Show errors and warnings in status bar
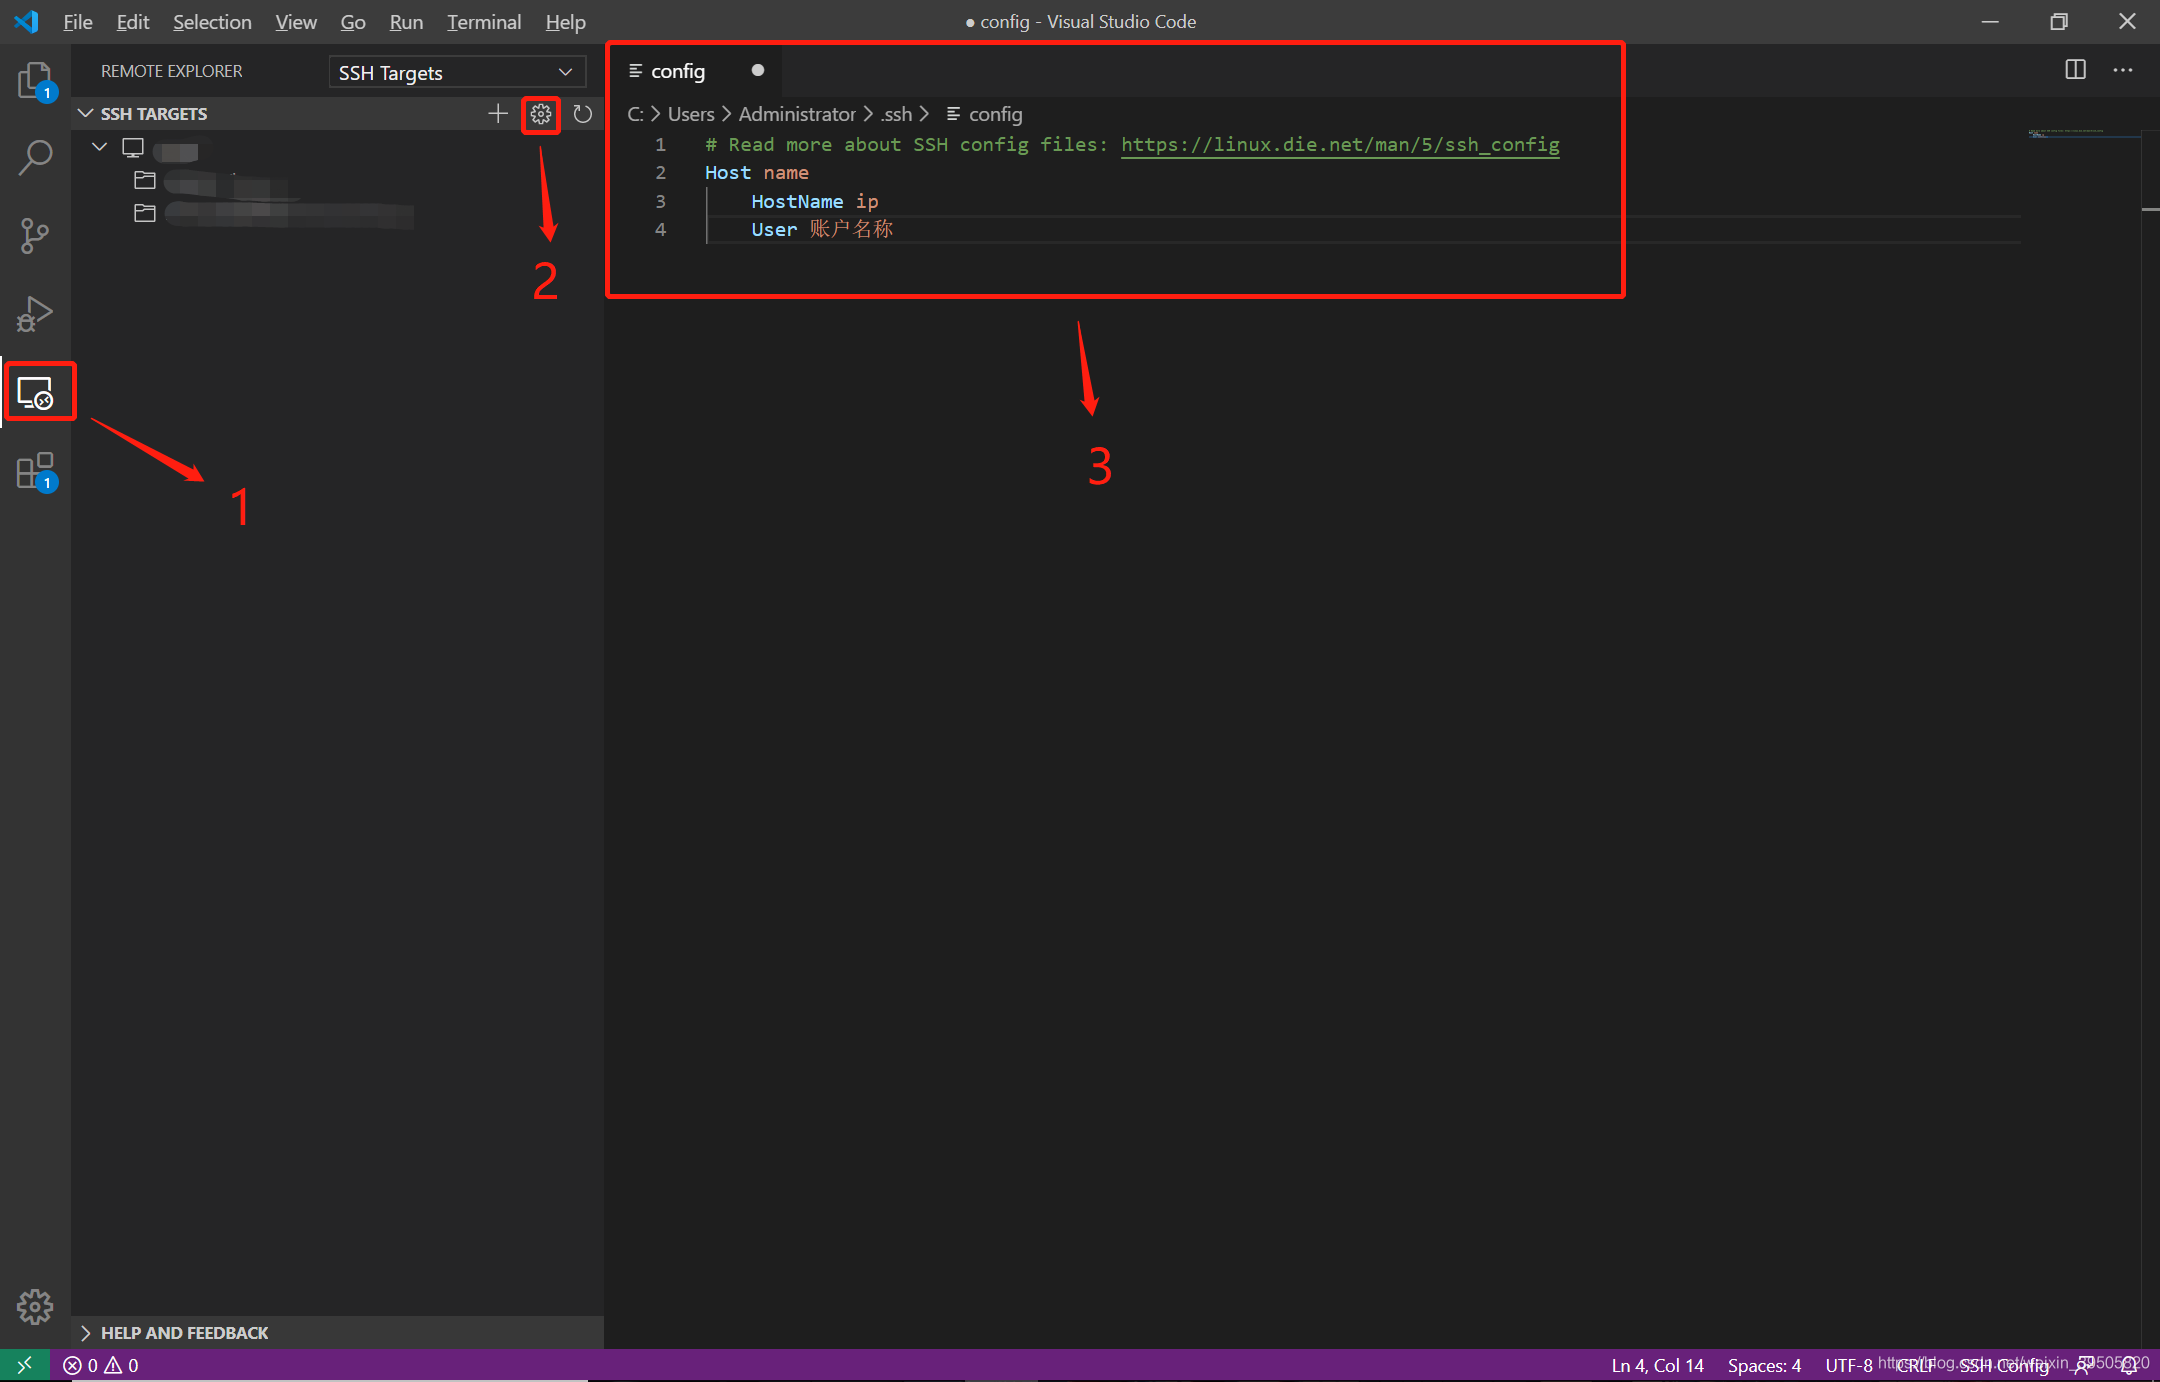The image size is (2160, 1382). [x=101, y=1365]
